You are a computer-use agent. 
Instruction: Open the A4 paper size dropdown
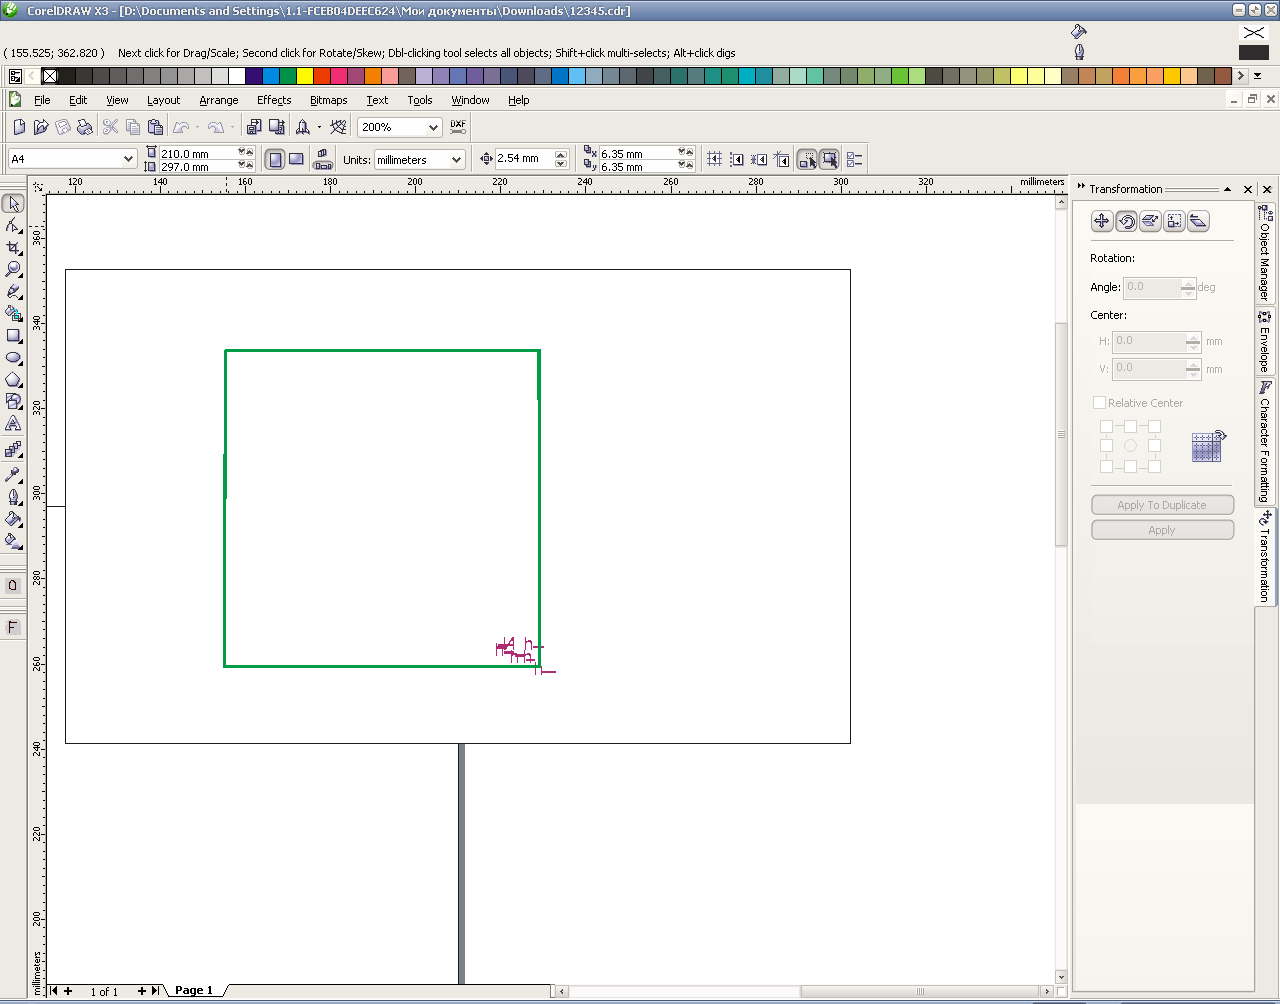point(128,159)
